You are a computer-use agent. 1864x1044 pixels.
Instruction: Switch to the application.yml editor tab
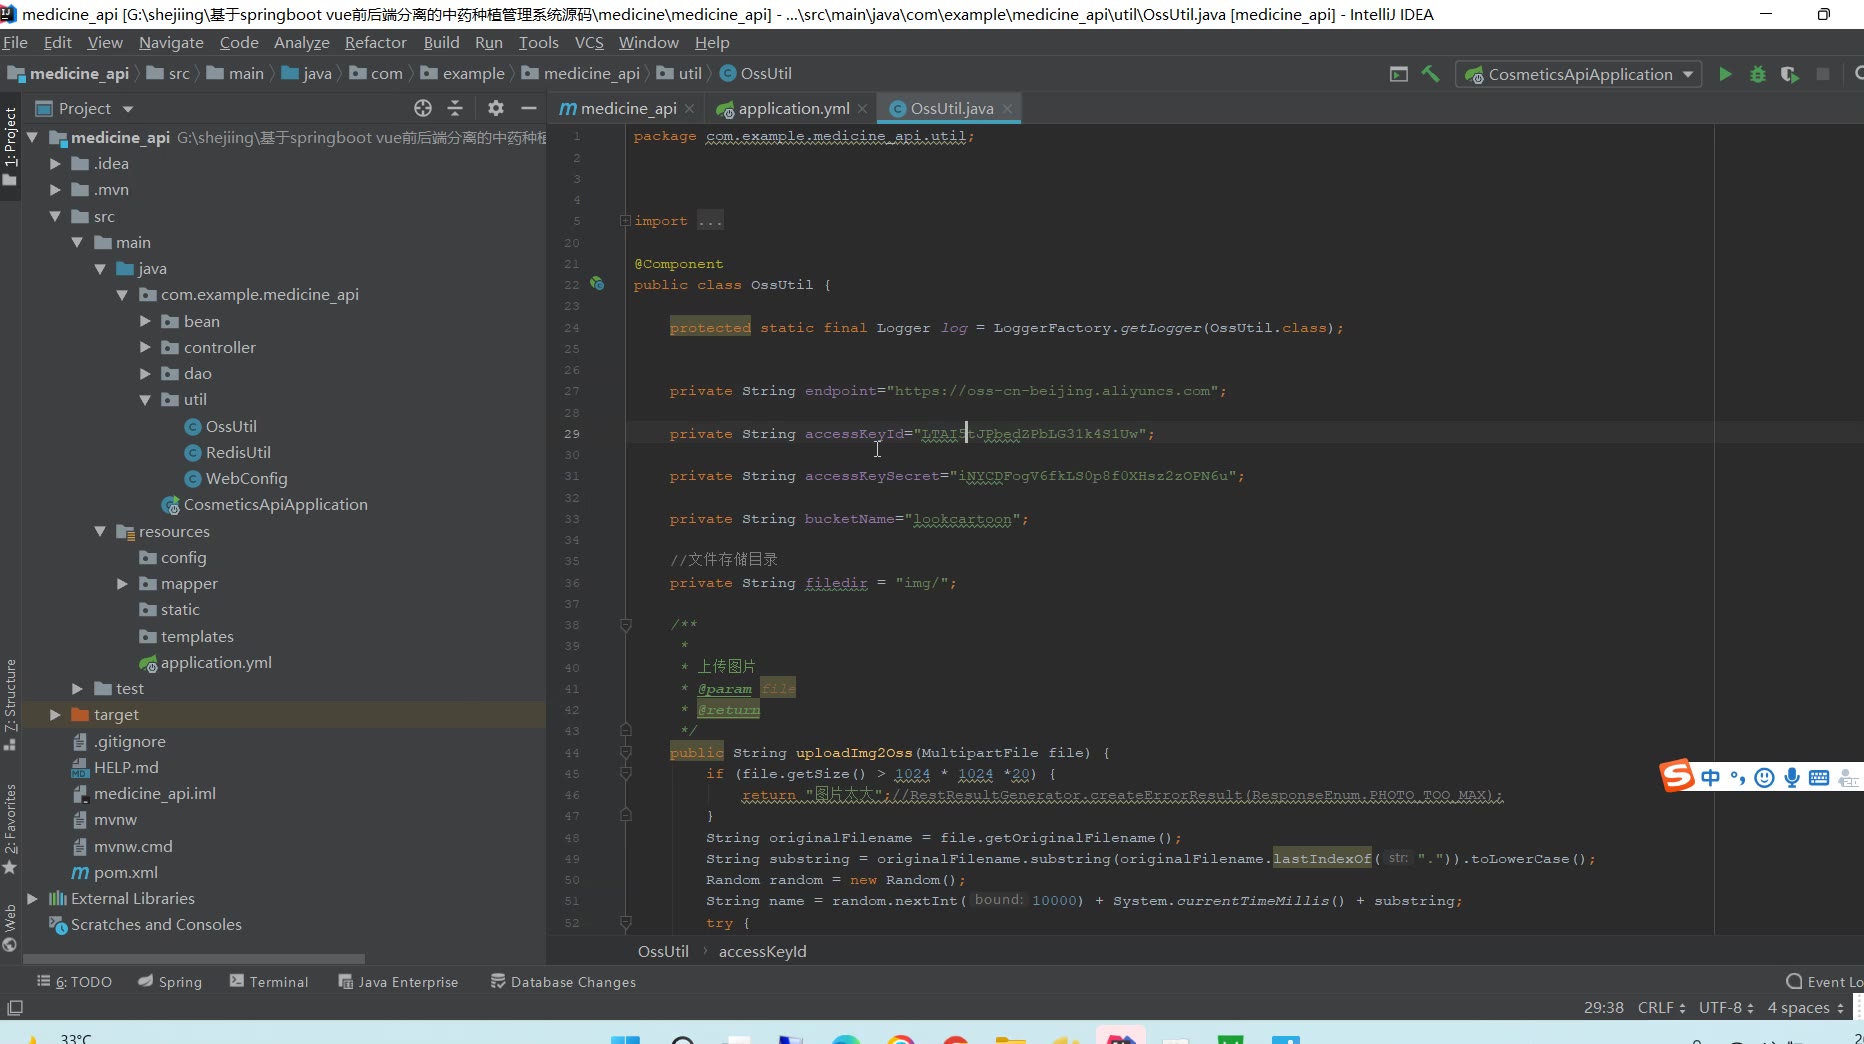(x=793, y=108)
